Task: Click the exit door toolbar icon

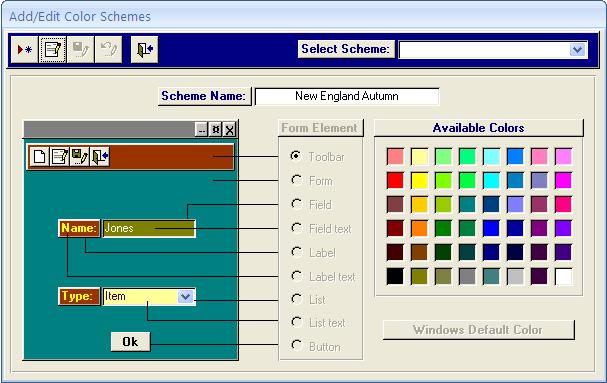Action: (x=144, y=50)
